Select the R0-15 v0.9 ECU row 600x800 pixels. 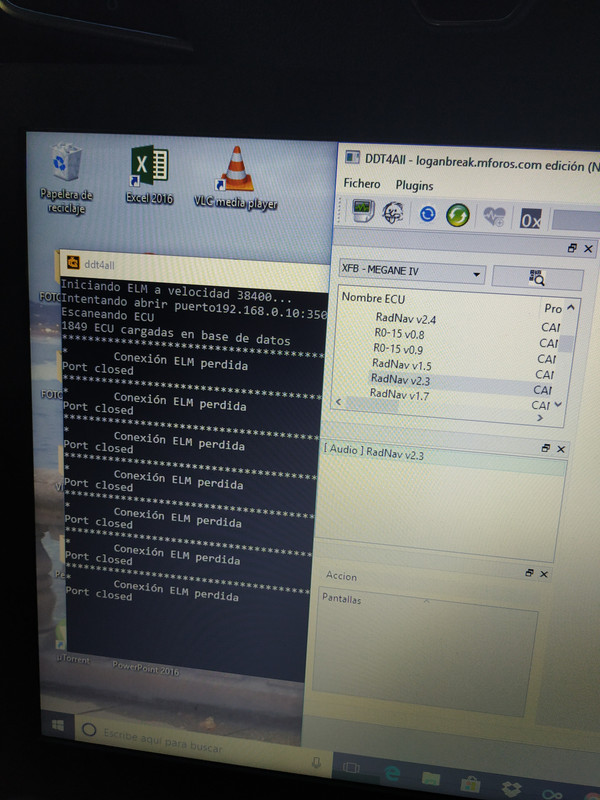398,349
